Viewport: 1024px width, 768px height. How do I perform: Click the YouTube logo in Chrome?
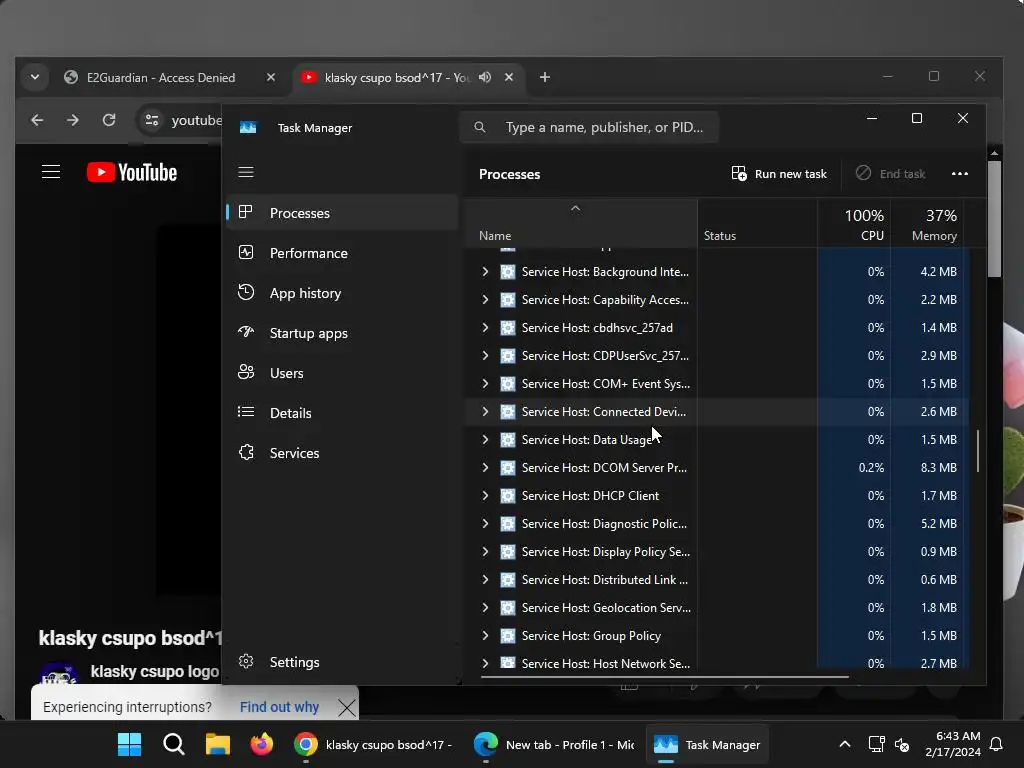tap(132, 172)
